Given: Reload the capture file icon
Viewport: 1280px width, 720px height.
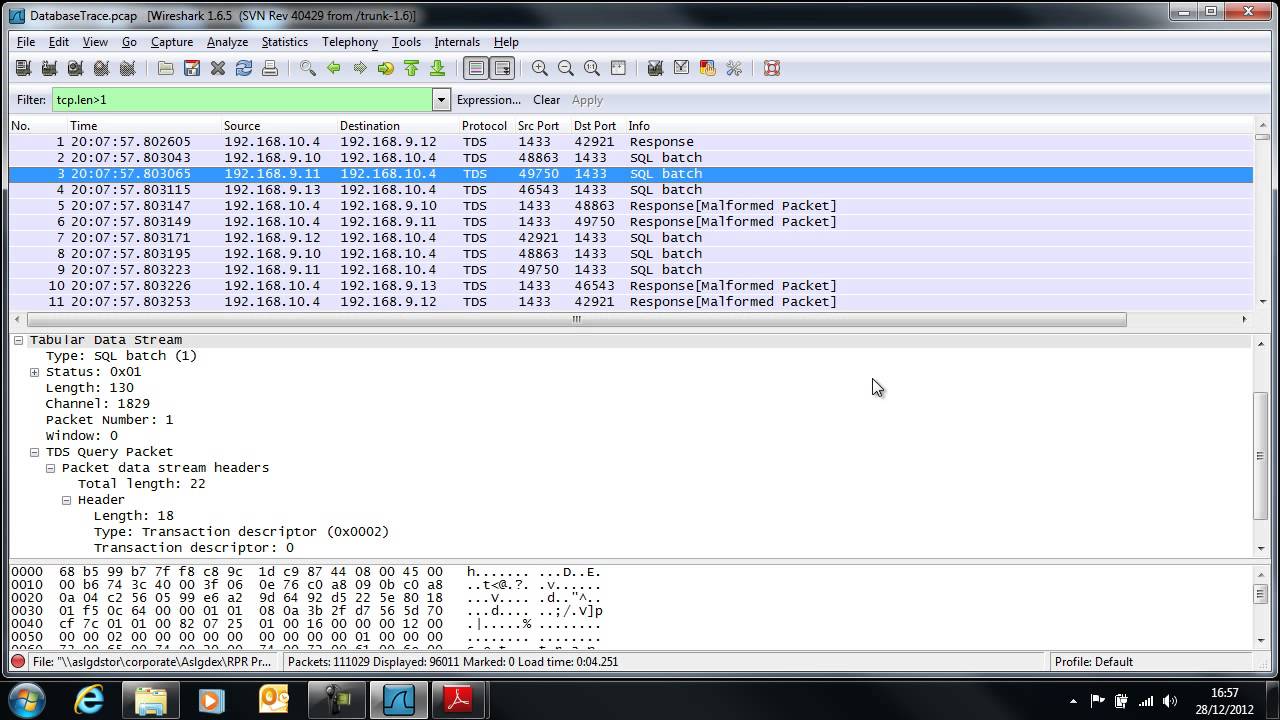Looking at the screenshot, I should pyautogui.click(x=244, y=68).
